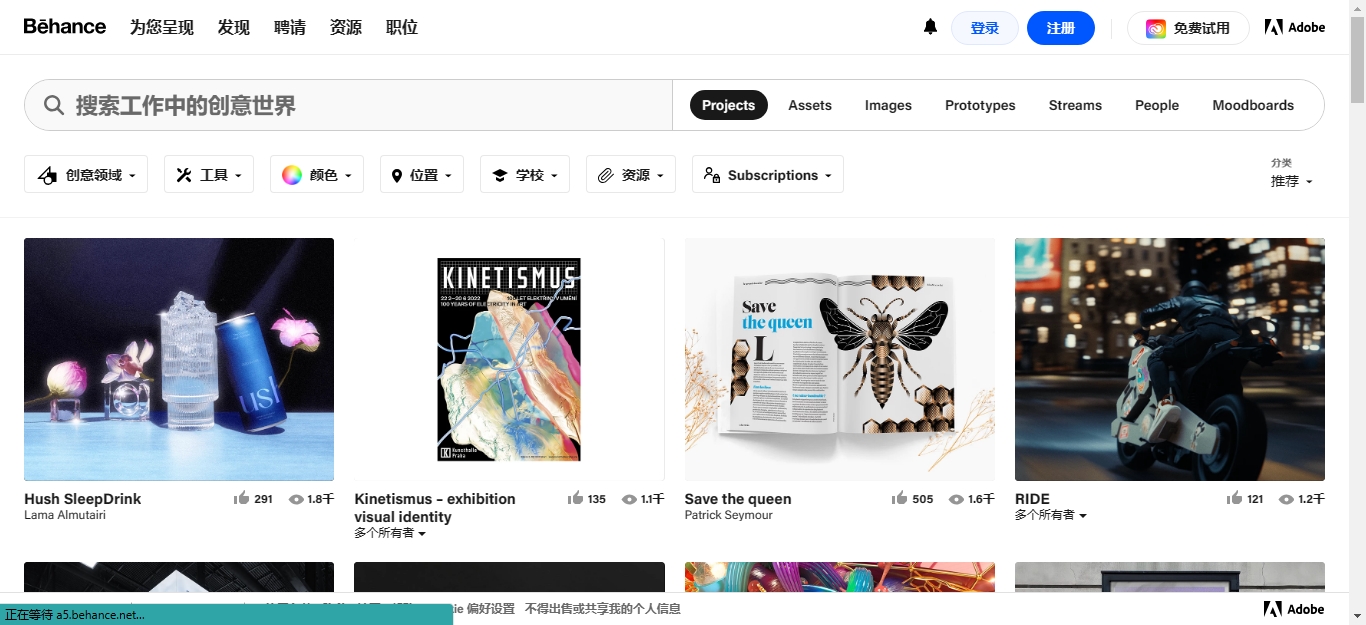Screen dimensions: 1366x625
Task: Select the Projects search tab
Action: coord(728,105)
